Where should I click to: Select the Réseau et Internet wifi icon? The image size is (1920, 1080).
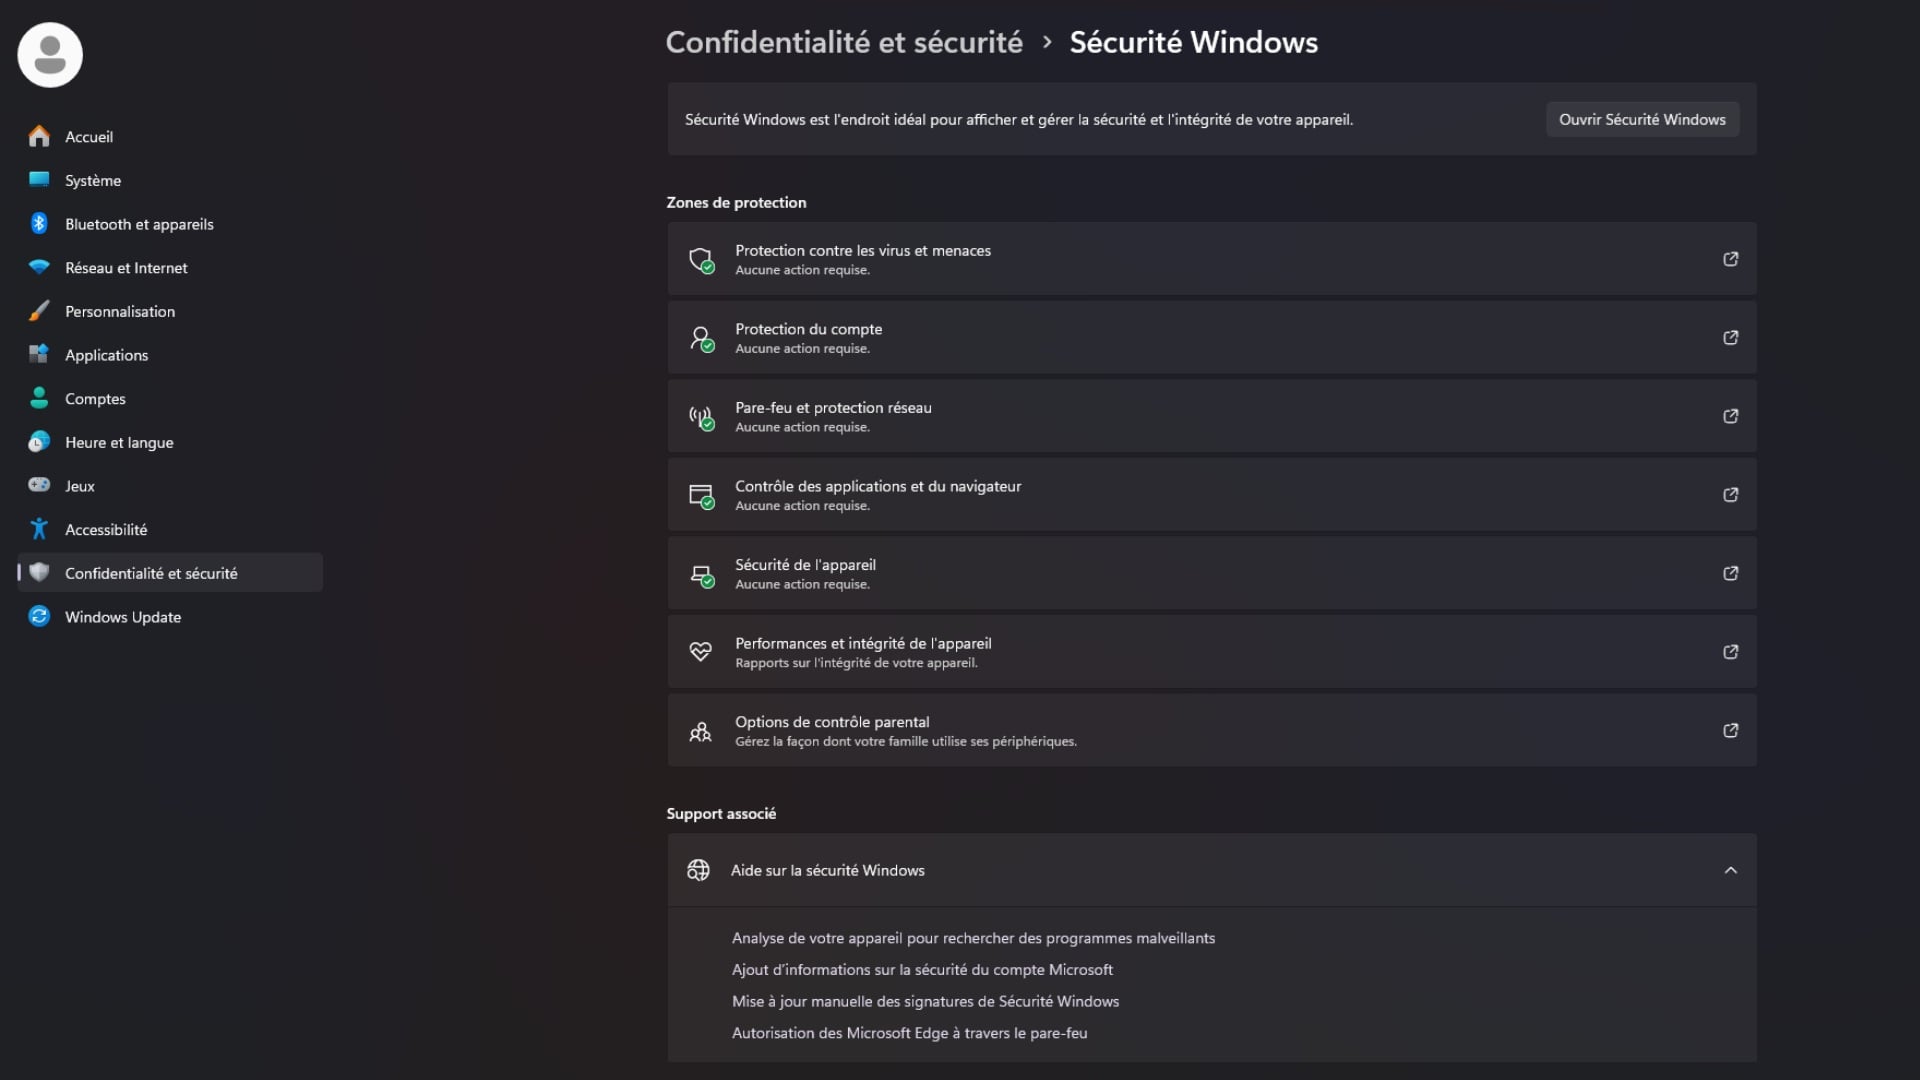(38, 267)
